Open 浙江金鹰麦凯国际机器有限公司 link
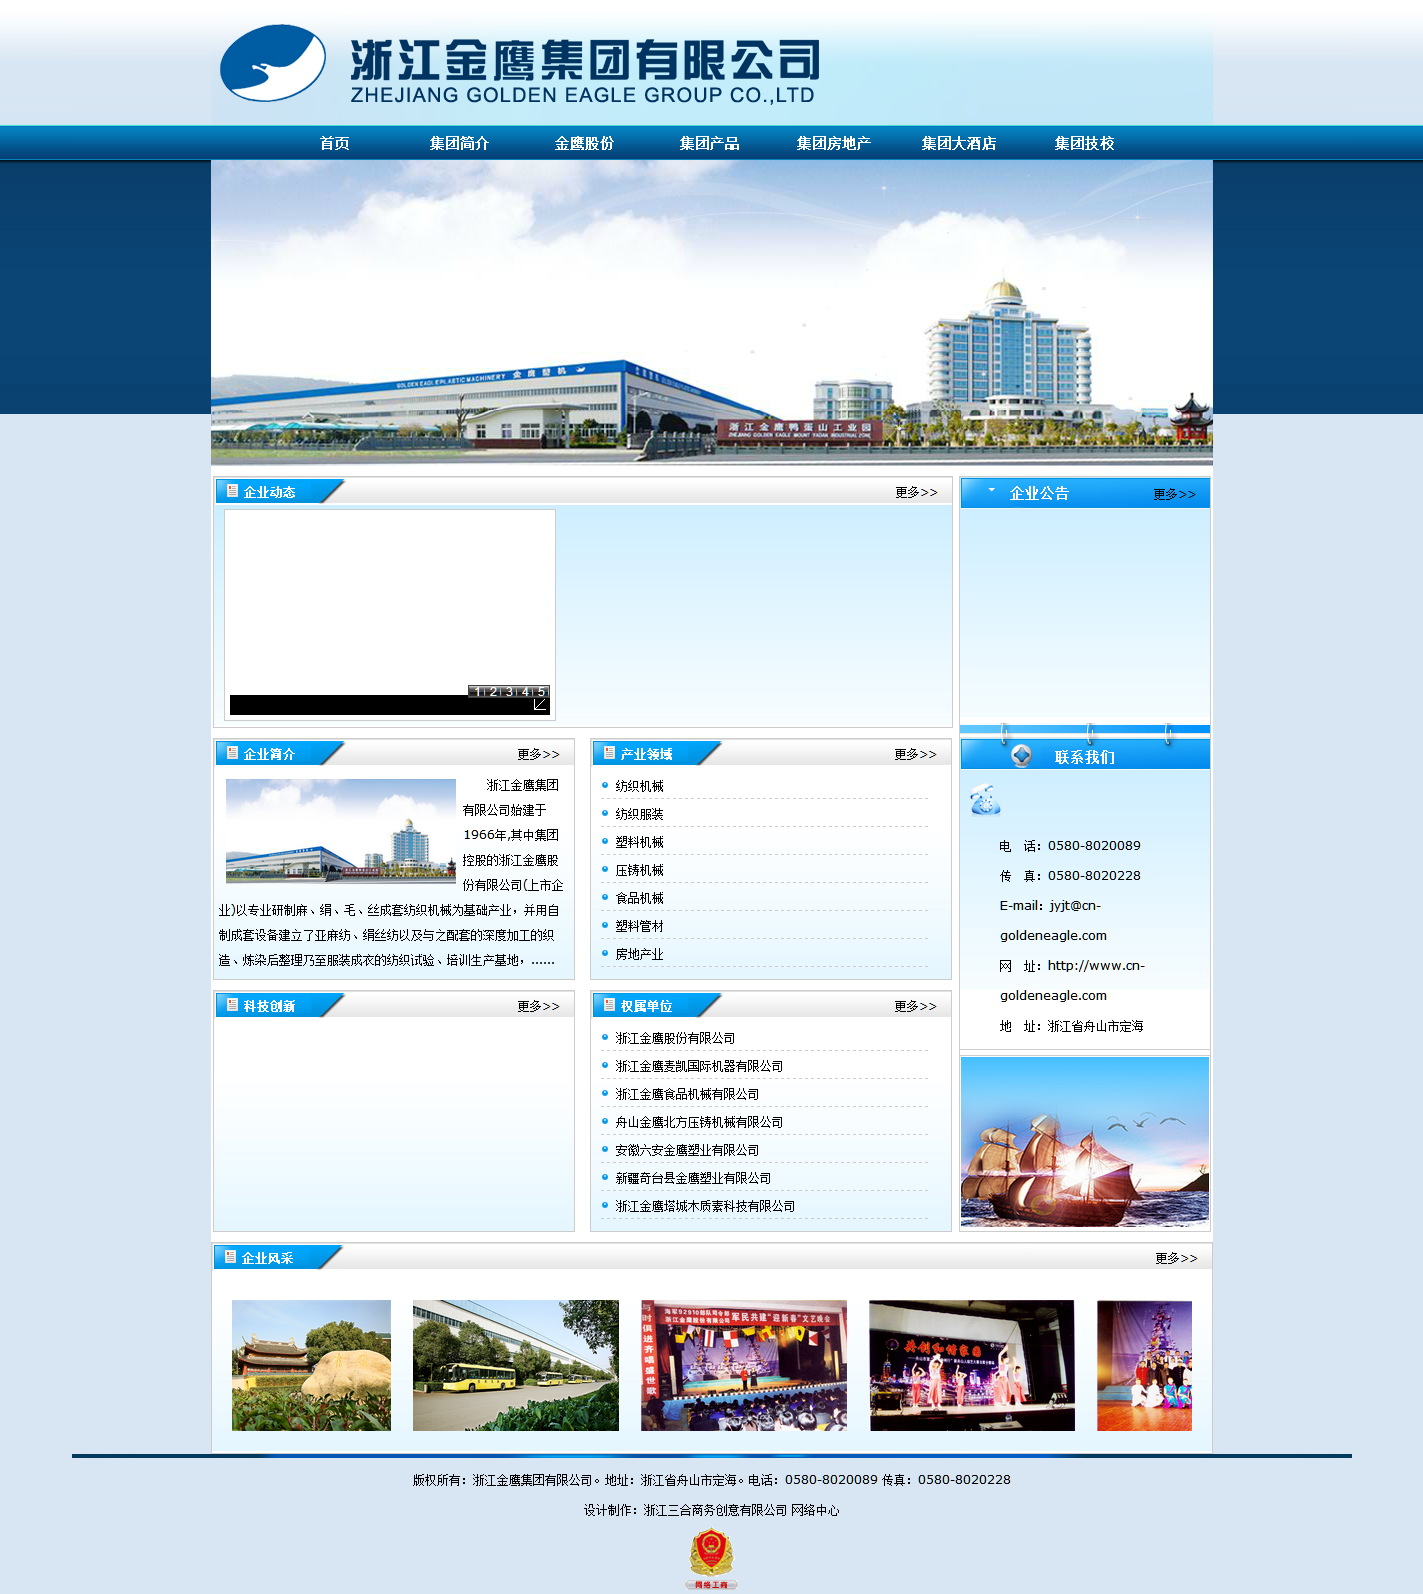Screen dimensions: 1423x1594 point(699,1066)
